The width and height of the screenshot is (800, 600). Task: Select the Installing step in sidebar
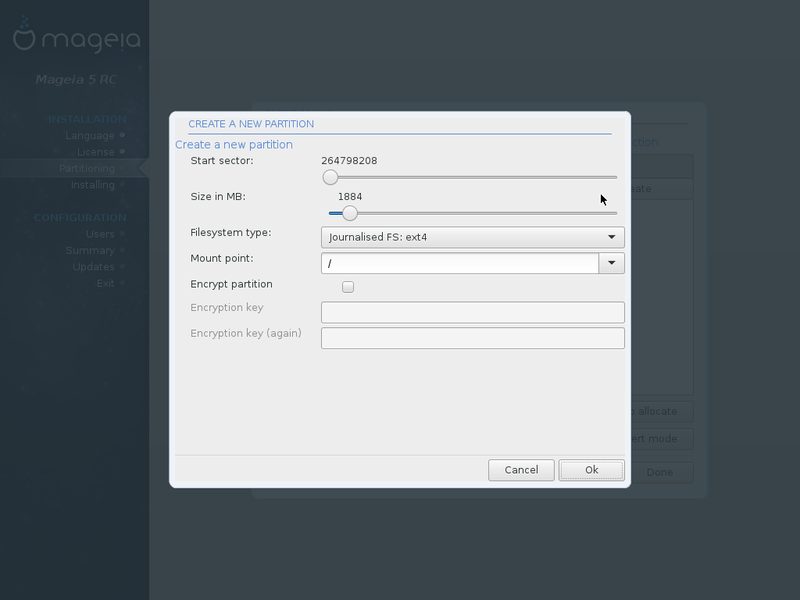pos(92,185)
